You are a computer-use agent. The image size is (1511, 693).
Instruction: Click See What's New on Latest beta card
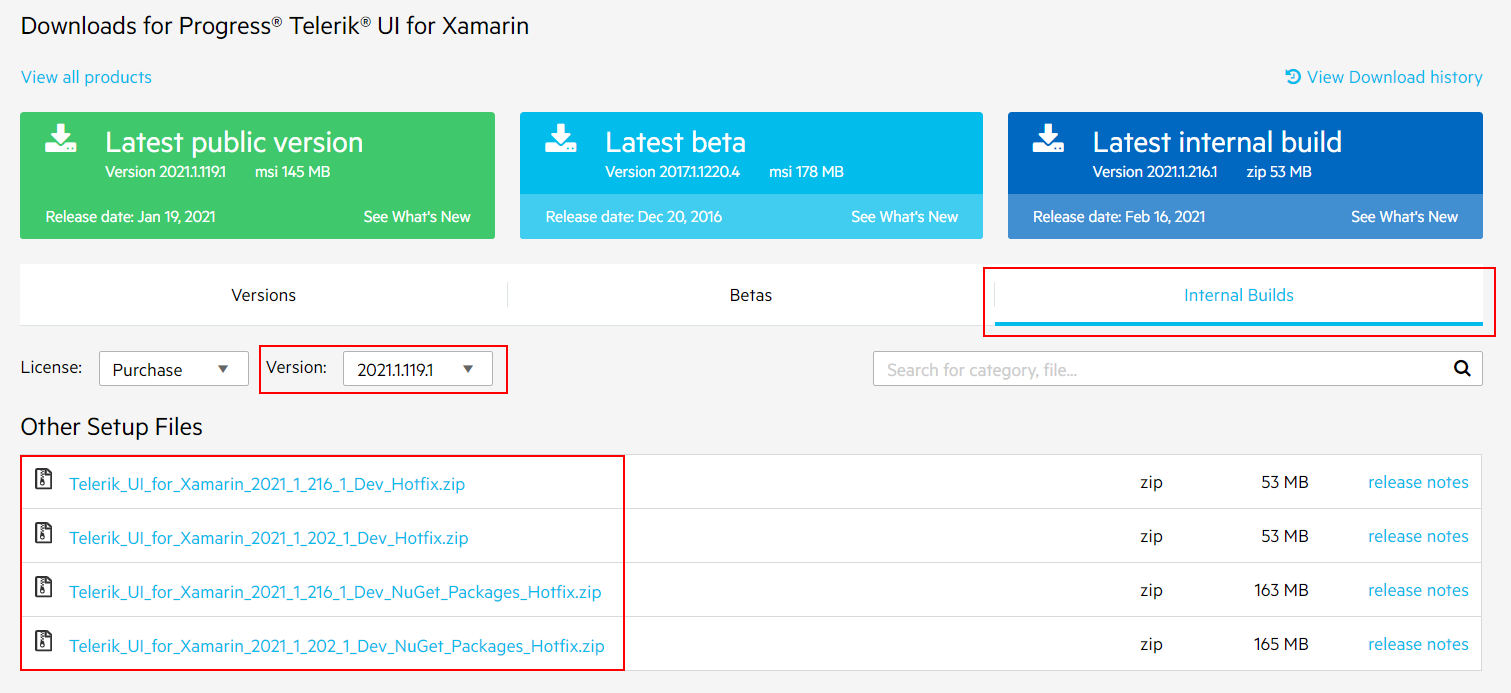(x=905, y=216)
